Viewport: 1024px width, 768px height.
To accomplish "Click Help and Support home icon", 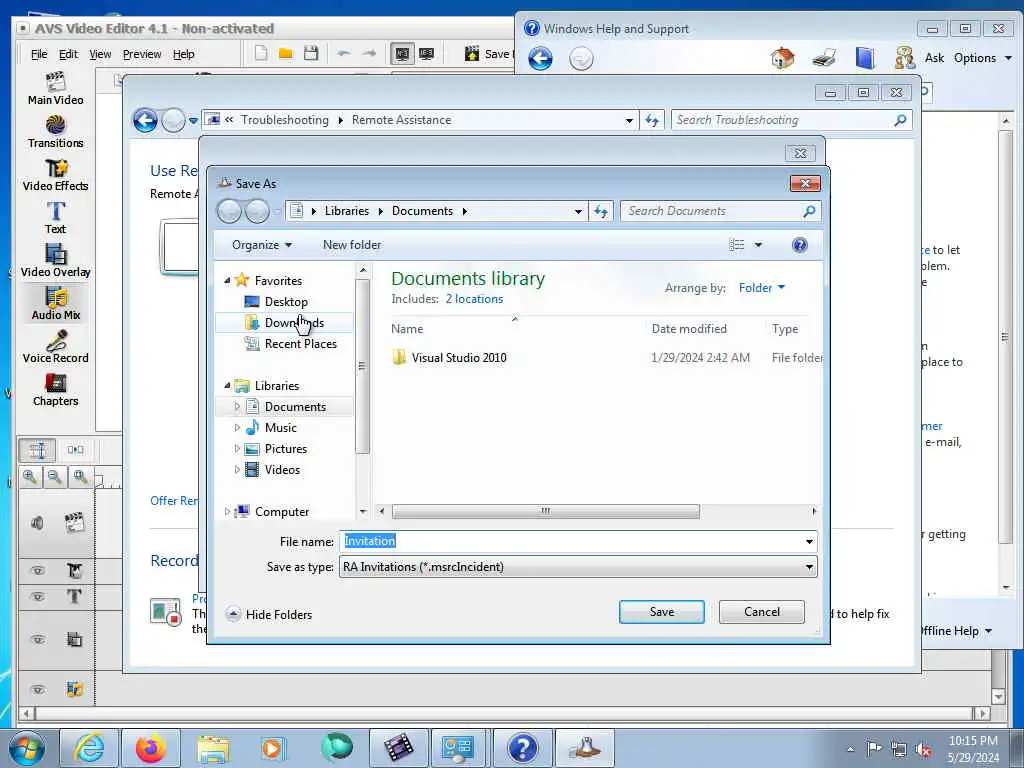I will click(x=783, y=58).
